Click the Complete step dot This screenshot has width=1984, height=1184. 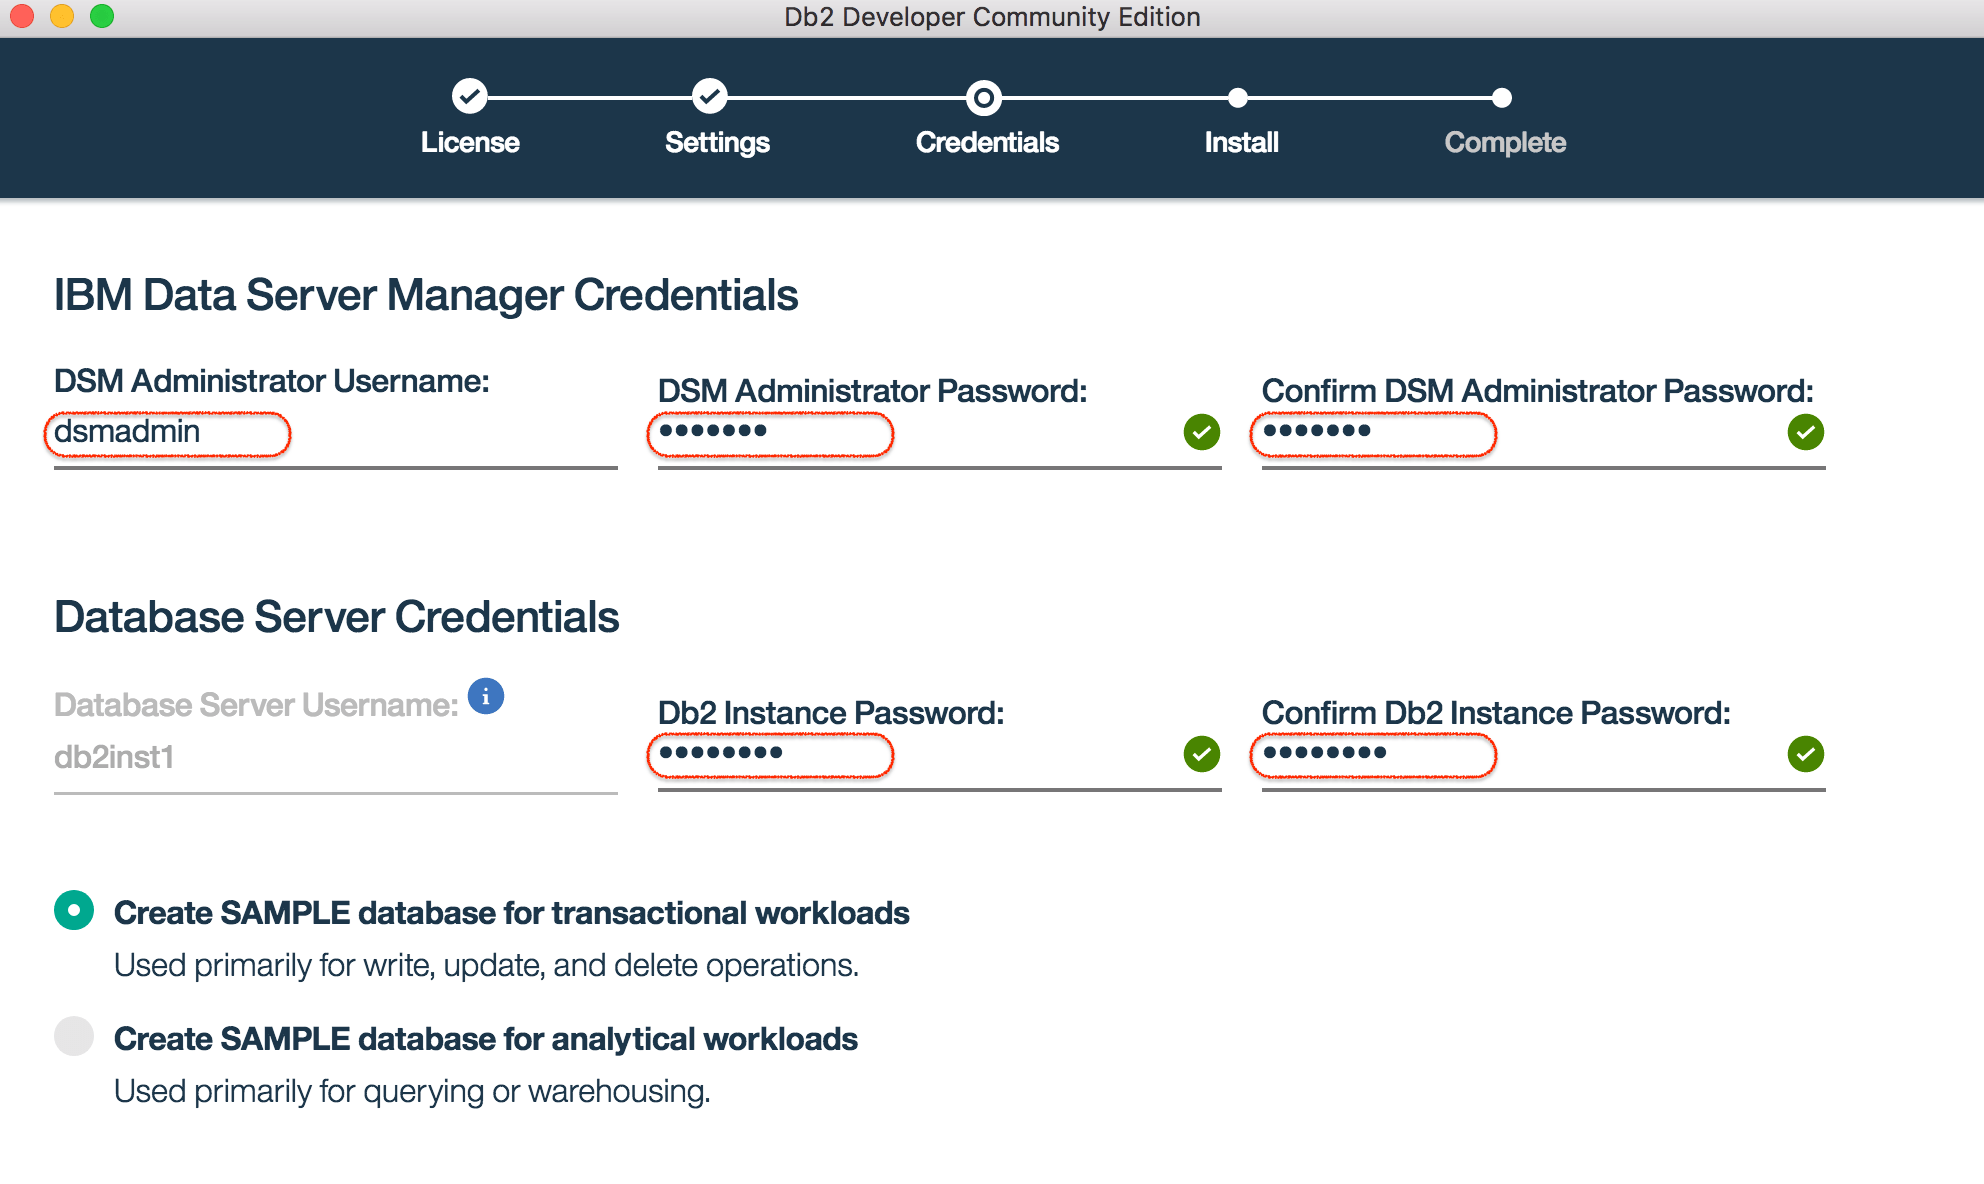click(1502, 98)
